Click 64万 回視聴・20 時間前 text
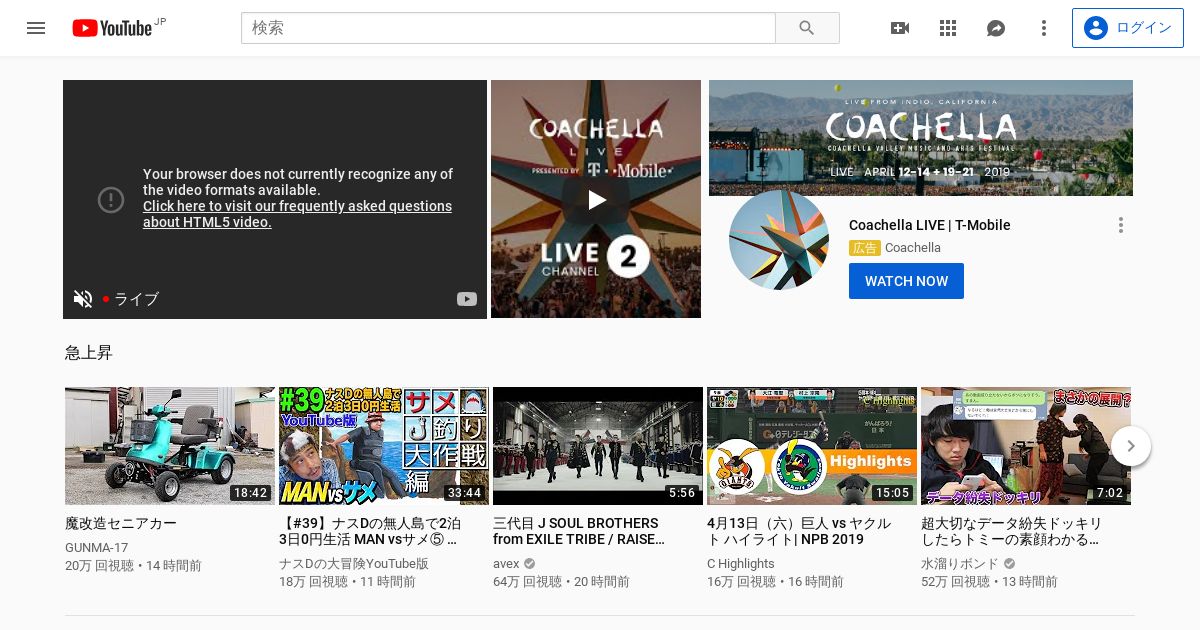Image resolution: width=1200 pixels, height=630 pixels. coord(561,581)
